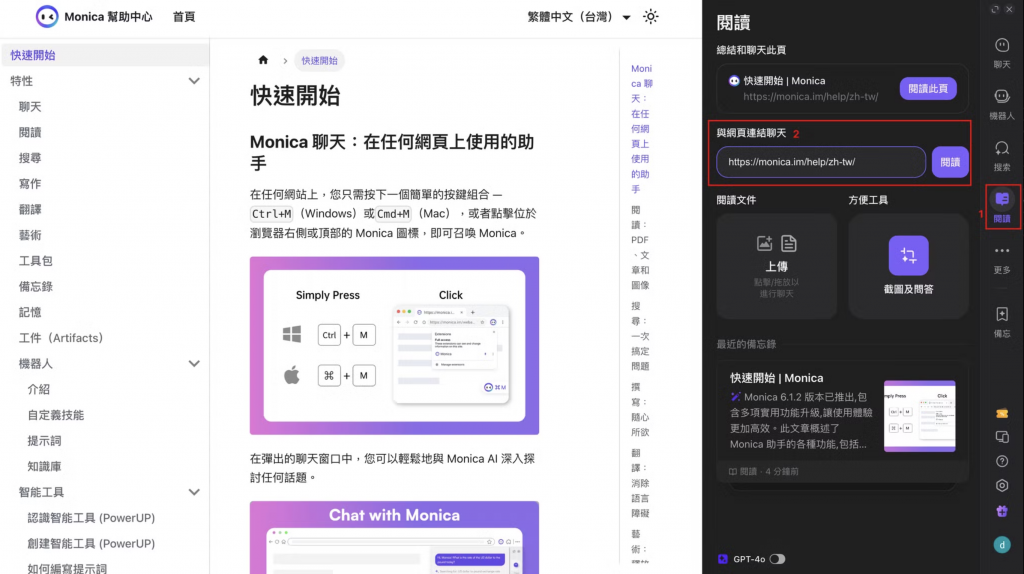Toggle the GPT-4o switch
Screen dimensions: 1024x574
[x=777, y=559]
